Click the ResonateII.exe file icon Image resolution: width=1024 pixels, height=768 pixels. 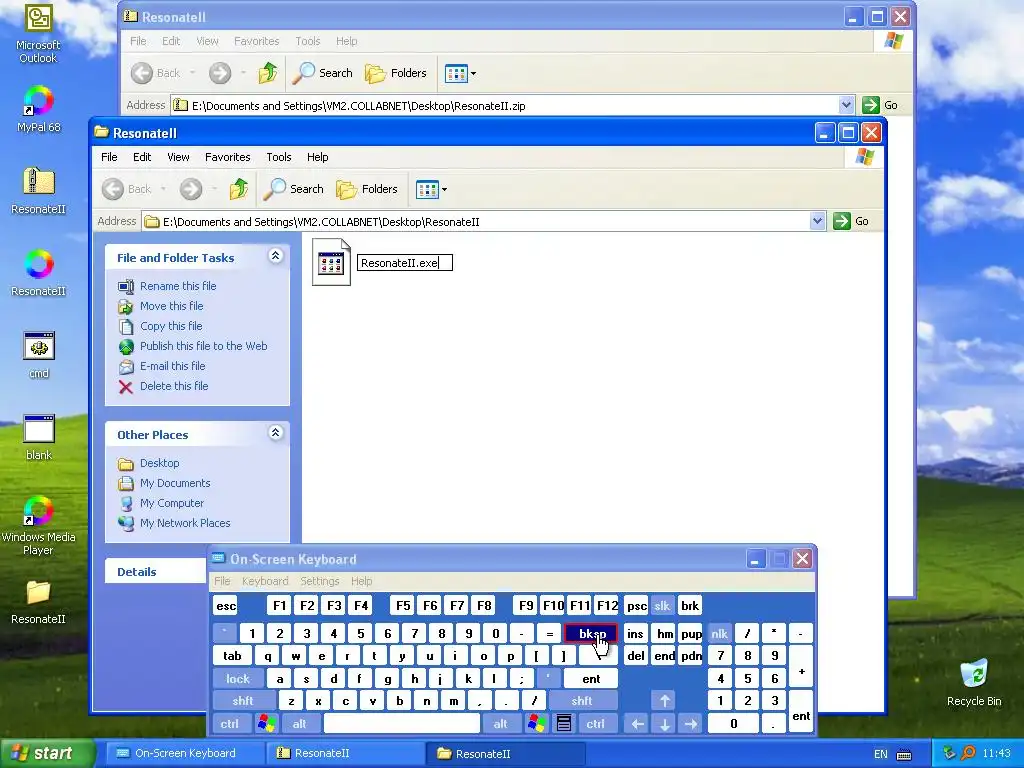[x=331, y=263]
